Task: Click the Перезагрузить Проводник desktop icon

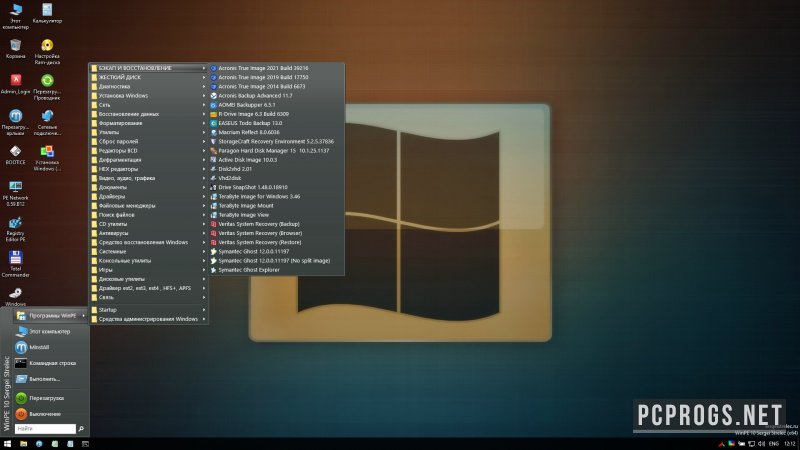Action: (x=47, y=87)
